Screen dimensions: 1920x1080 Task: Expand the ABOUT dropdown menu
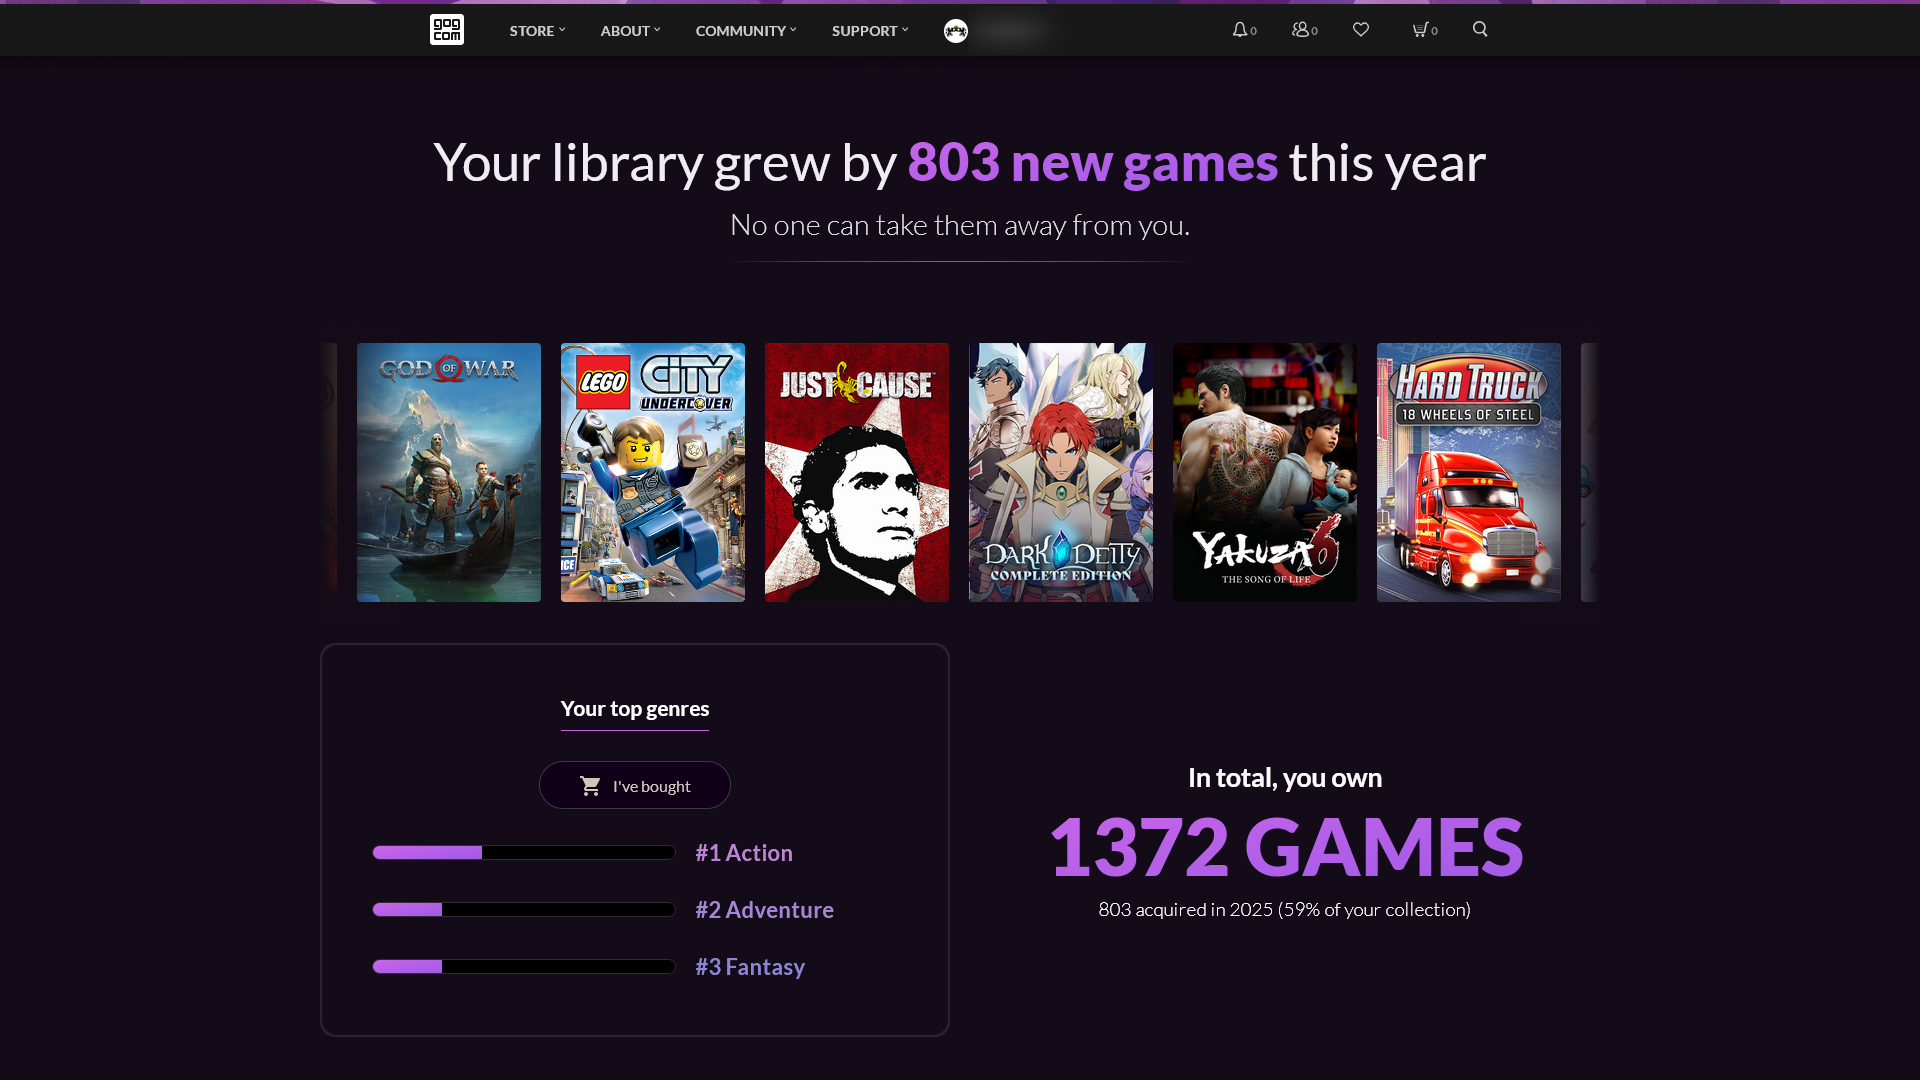(x=630, y=31)
